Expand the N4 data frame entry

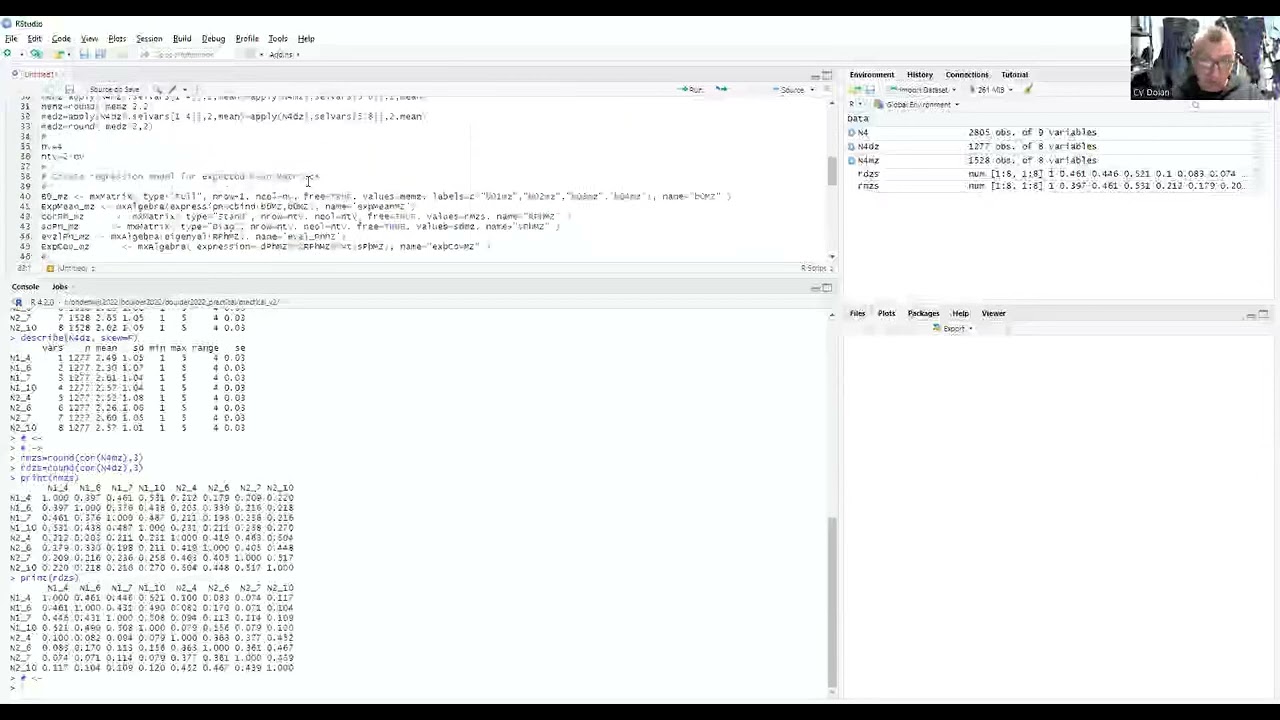tap(852, 132)
